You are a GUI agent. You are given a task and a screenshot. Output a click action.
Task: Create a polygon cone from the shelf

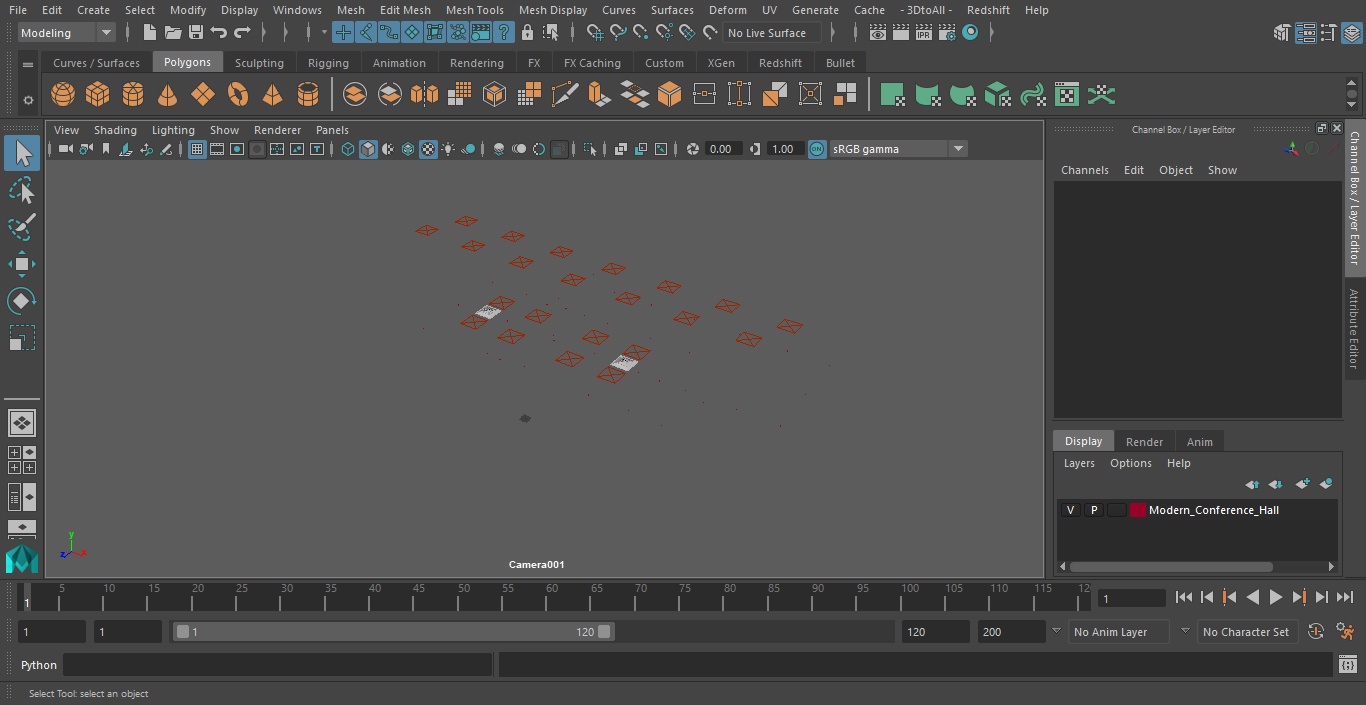(168, 95)
